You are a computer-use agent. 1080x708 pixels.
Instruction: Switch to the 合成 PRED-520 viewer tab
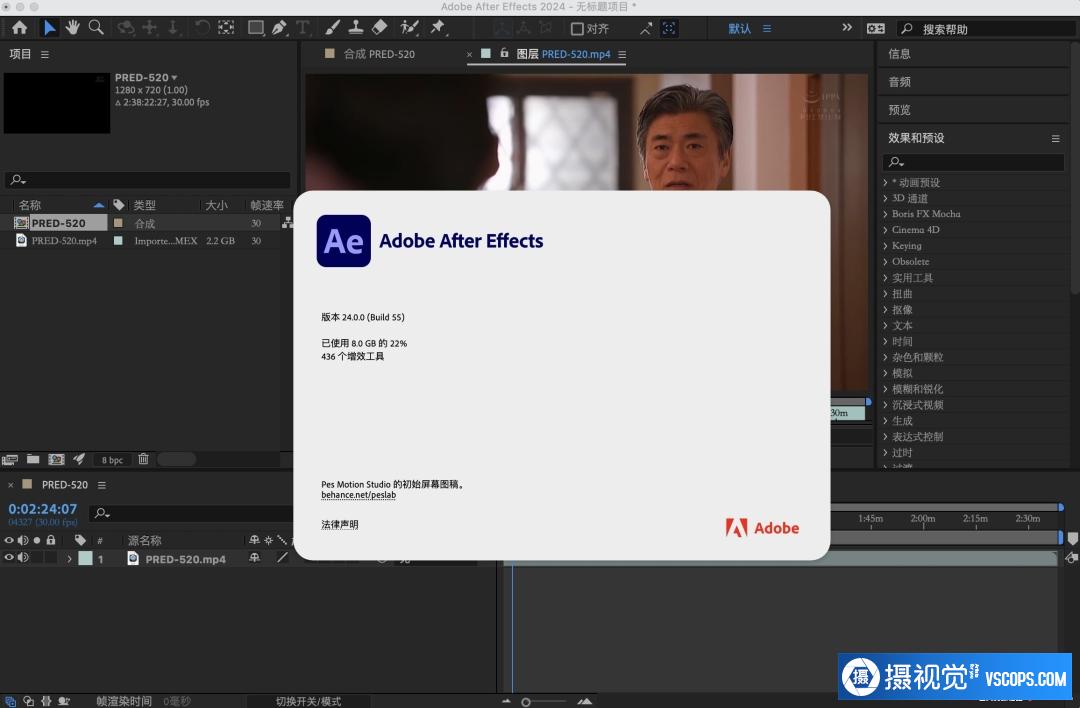(x=380, y=54)
